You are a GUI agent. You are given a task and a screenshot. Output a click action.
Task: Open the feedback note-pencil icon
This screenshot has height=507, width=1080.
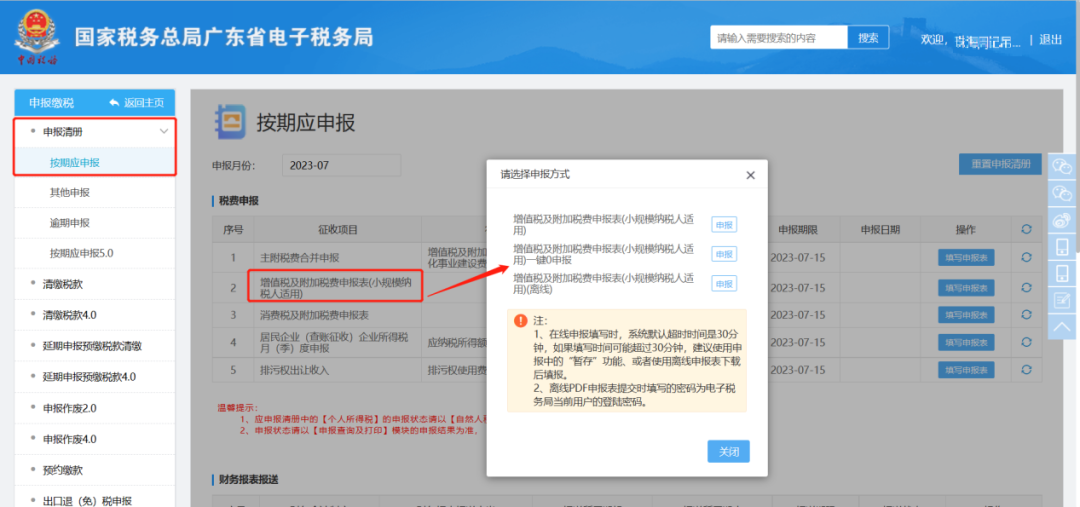tap(1063, 299)
